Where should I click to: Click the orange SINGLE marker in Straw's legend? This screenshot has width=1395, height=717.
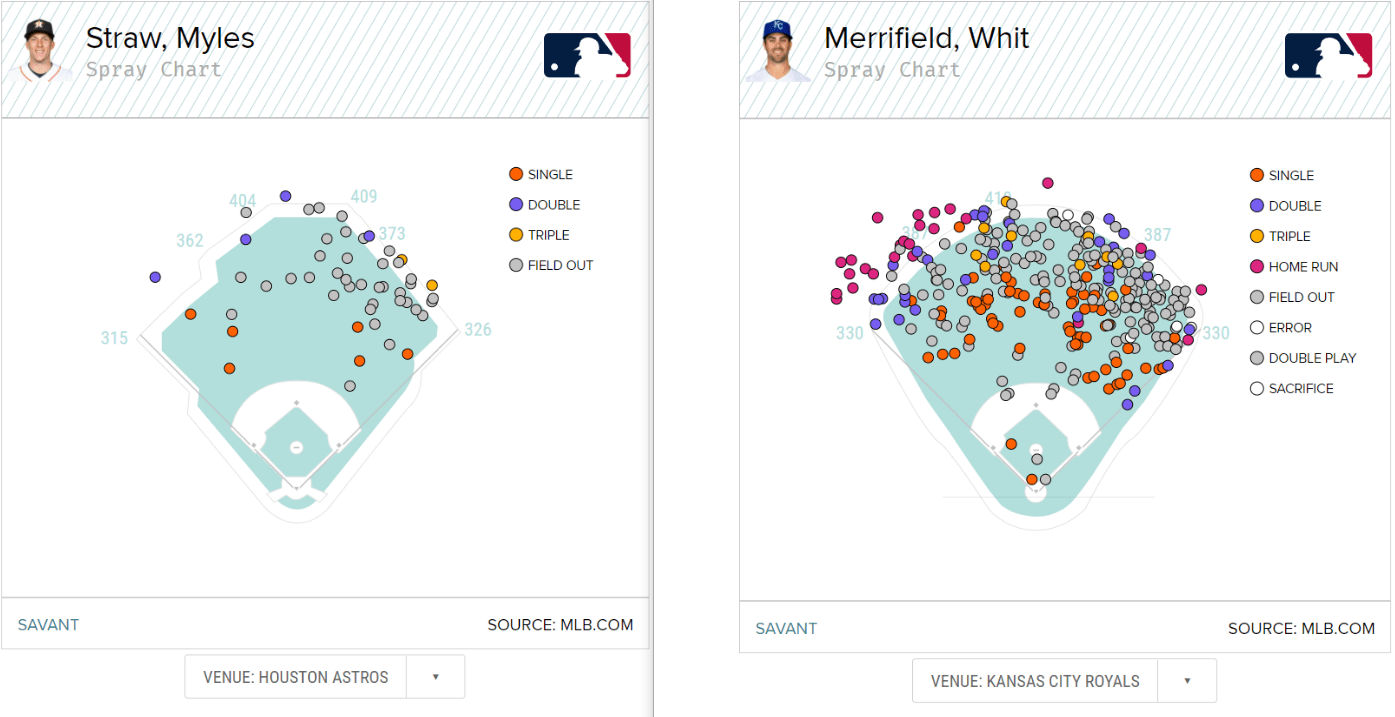click(516, 174)
